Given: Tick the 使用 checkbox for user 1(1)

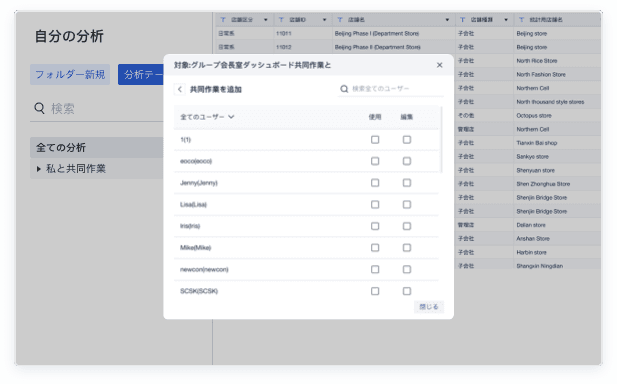Looking at the screenshot, I should point(375,140).
